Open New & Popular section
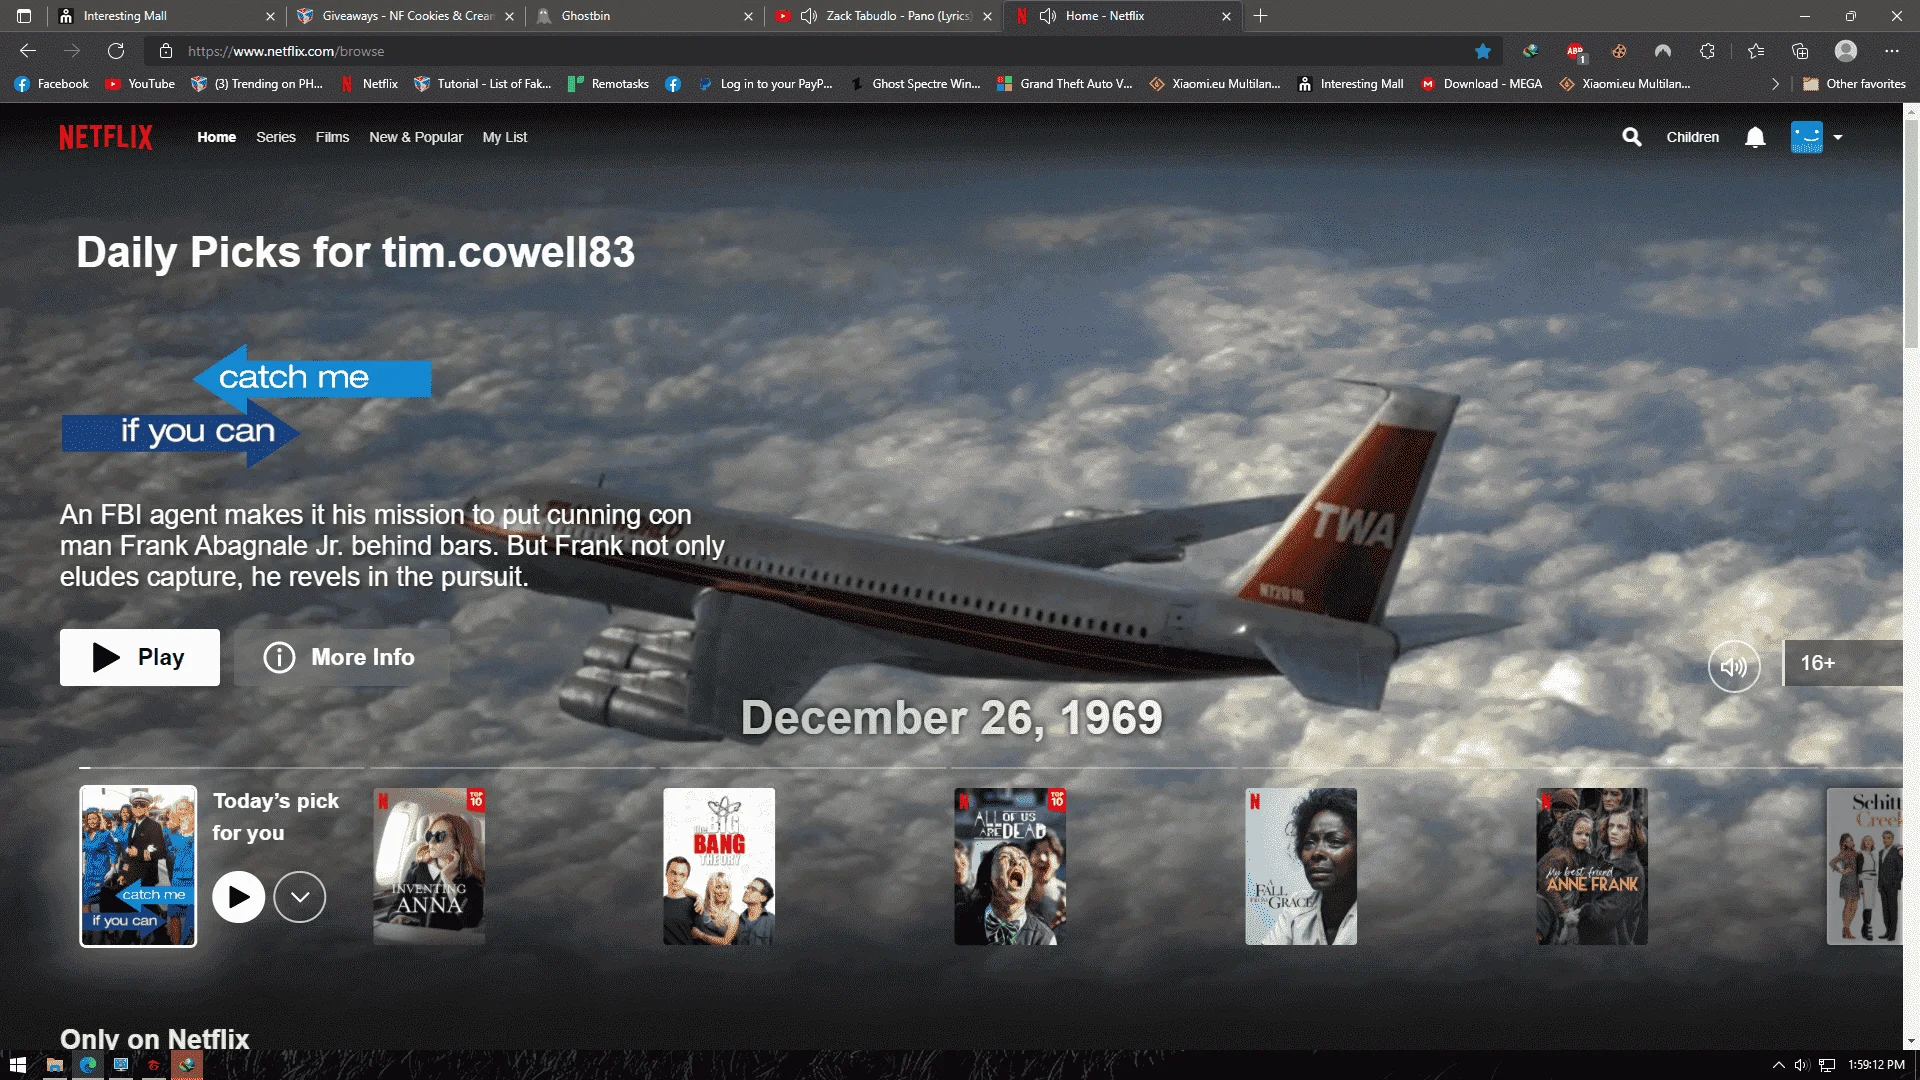This screenshot has height=1080, width=1920. click(416, 137)
